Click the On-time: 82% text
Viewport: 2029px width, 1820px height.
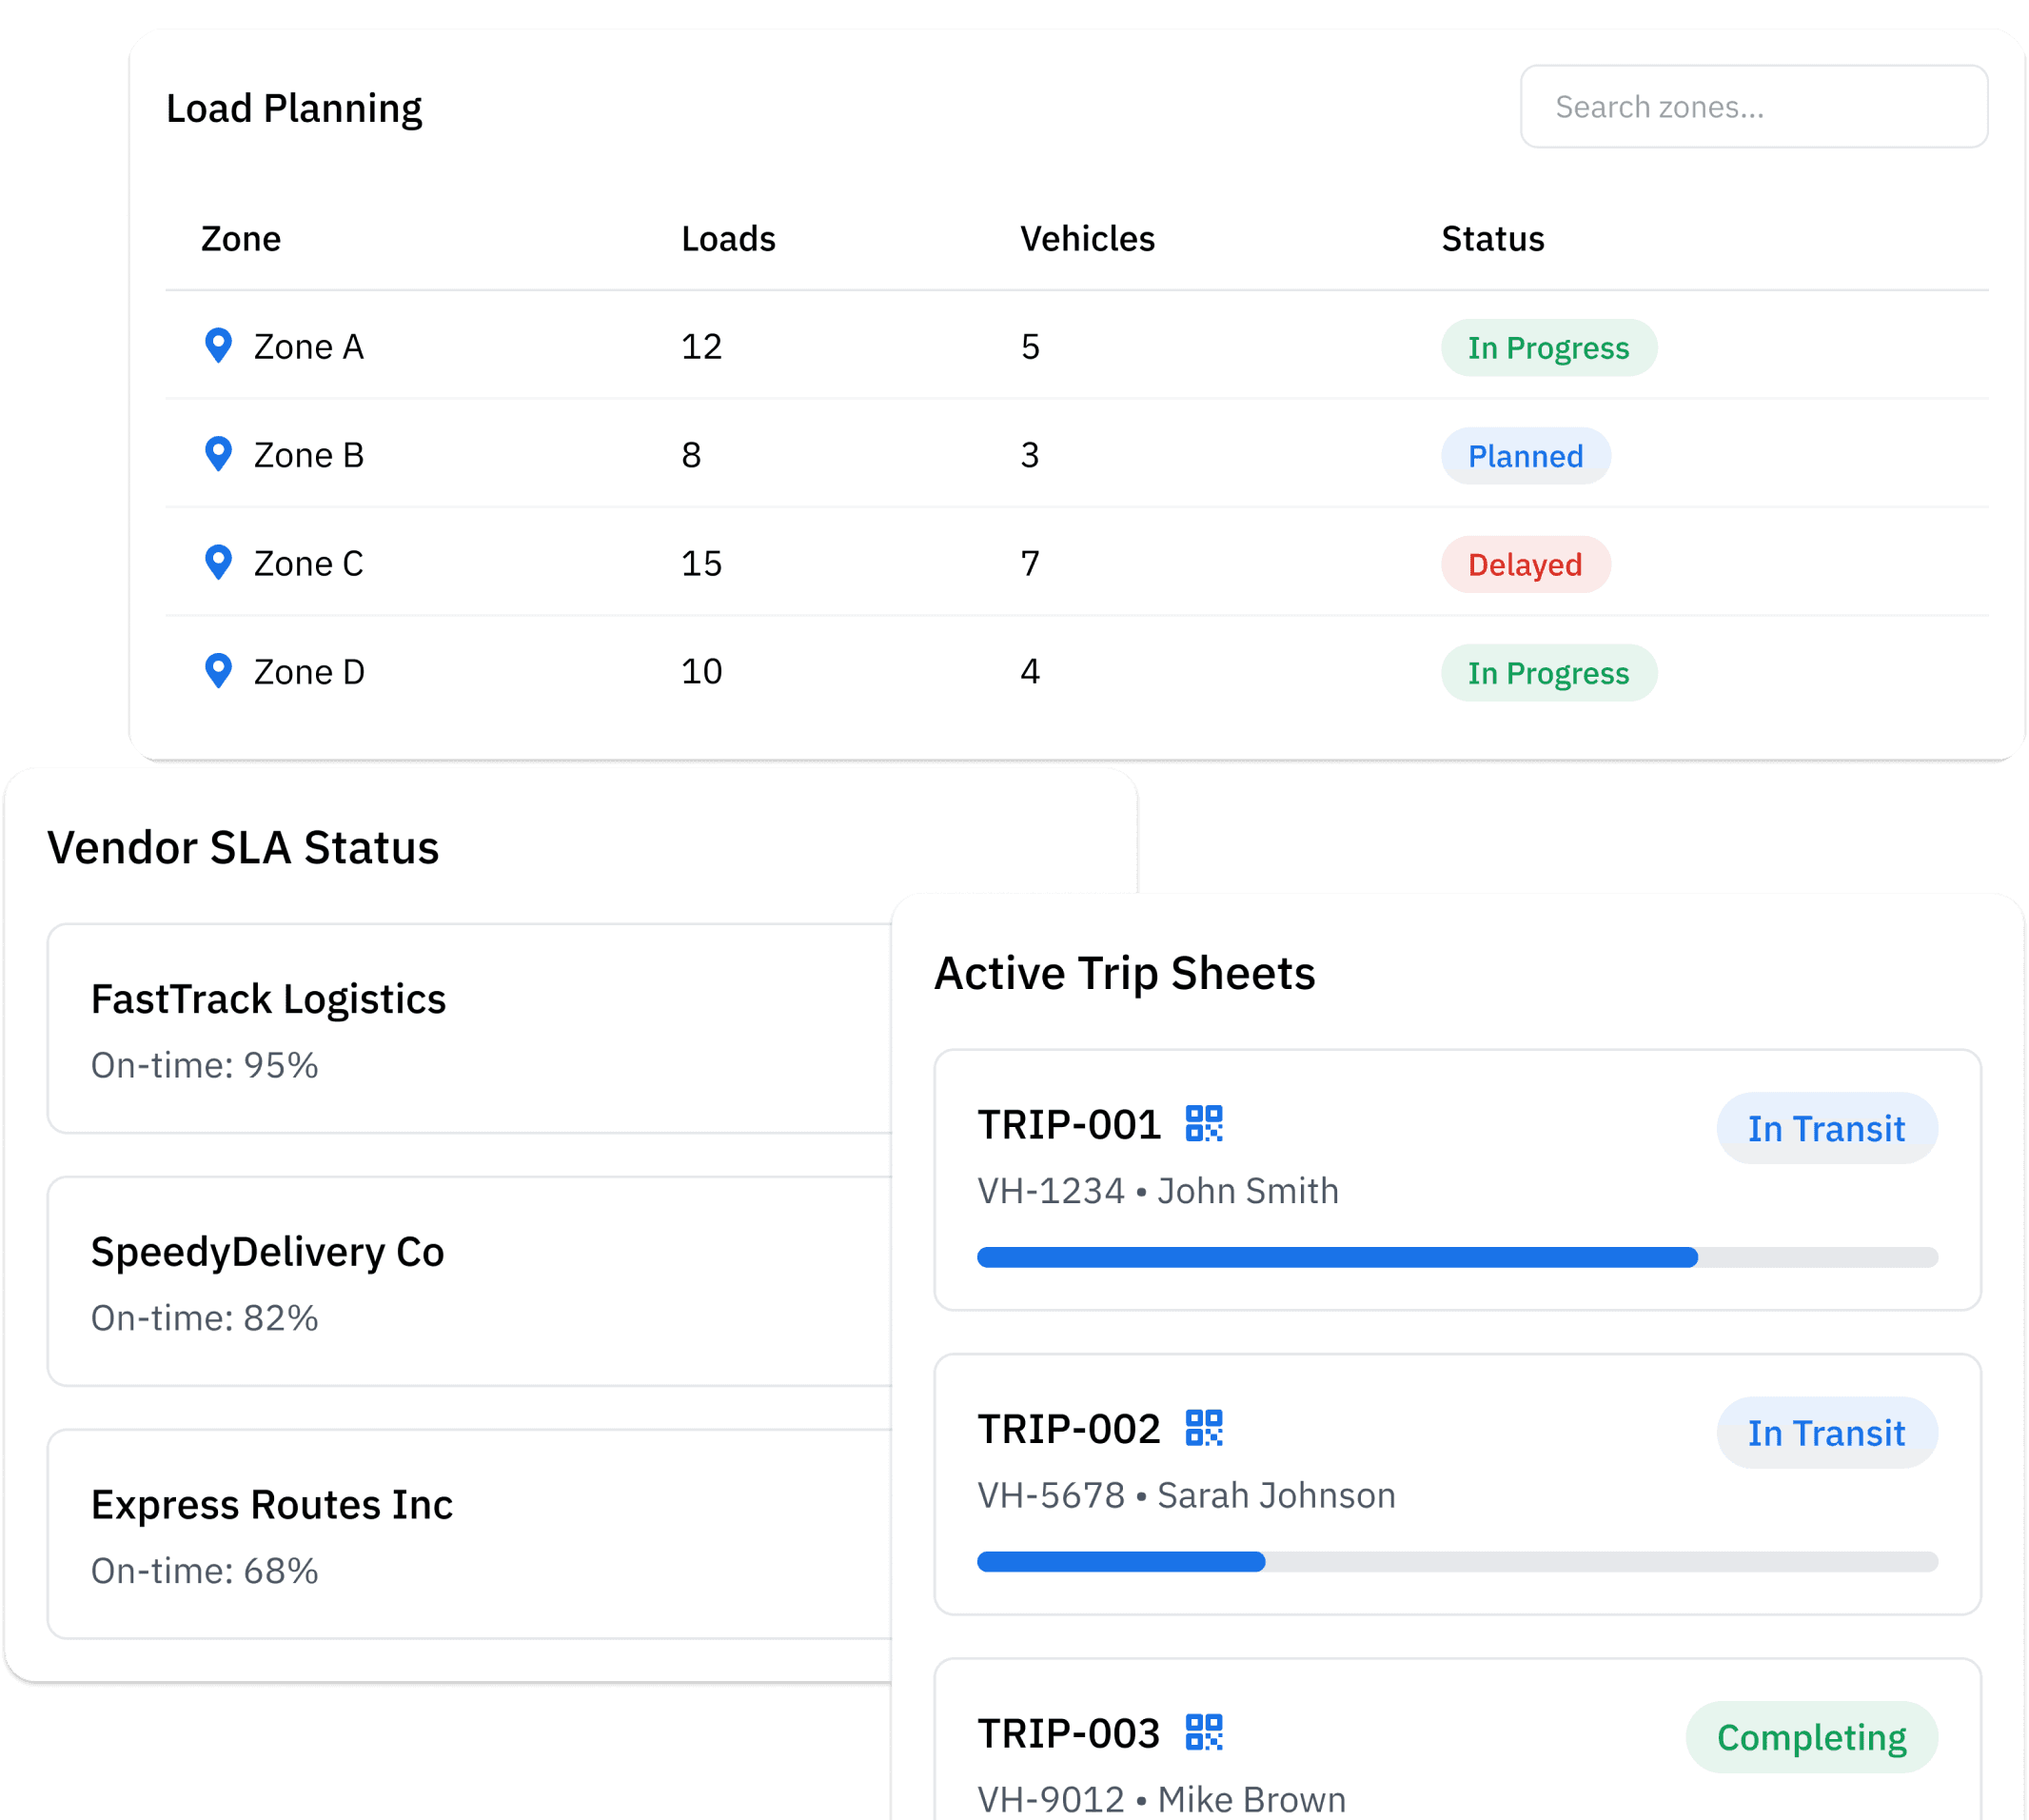[204, 1318]
